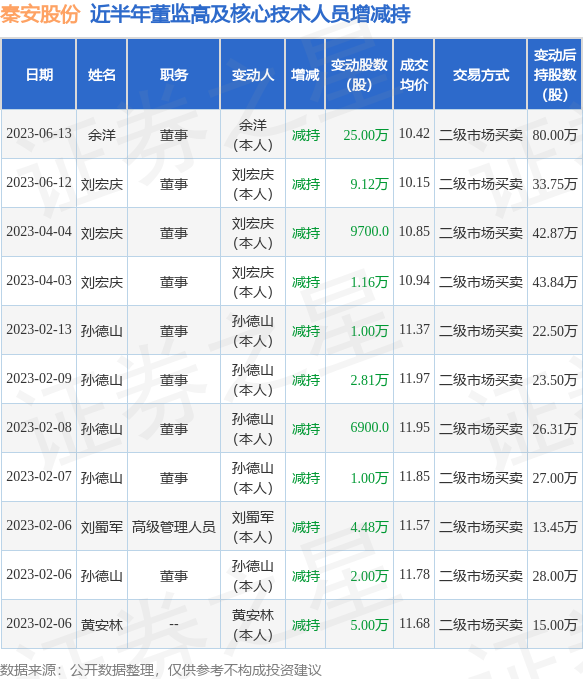Viewport: 583px width, 679px height.
Task: Click 减持 in the 黄安林 row
Action: 306,624
